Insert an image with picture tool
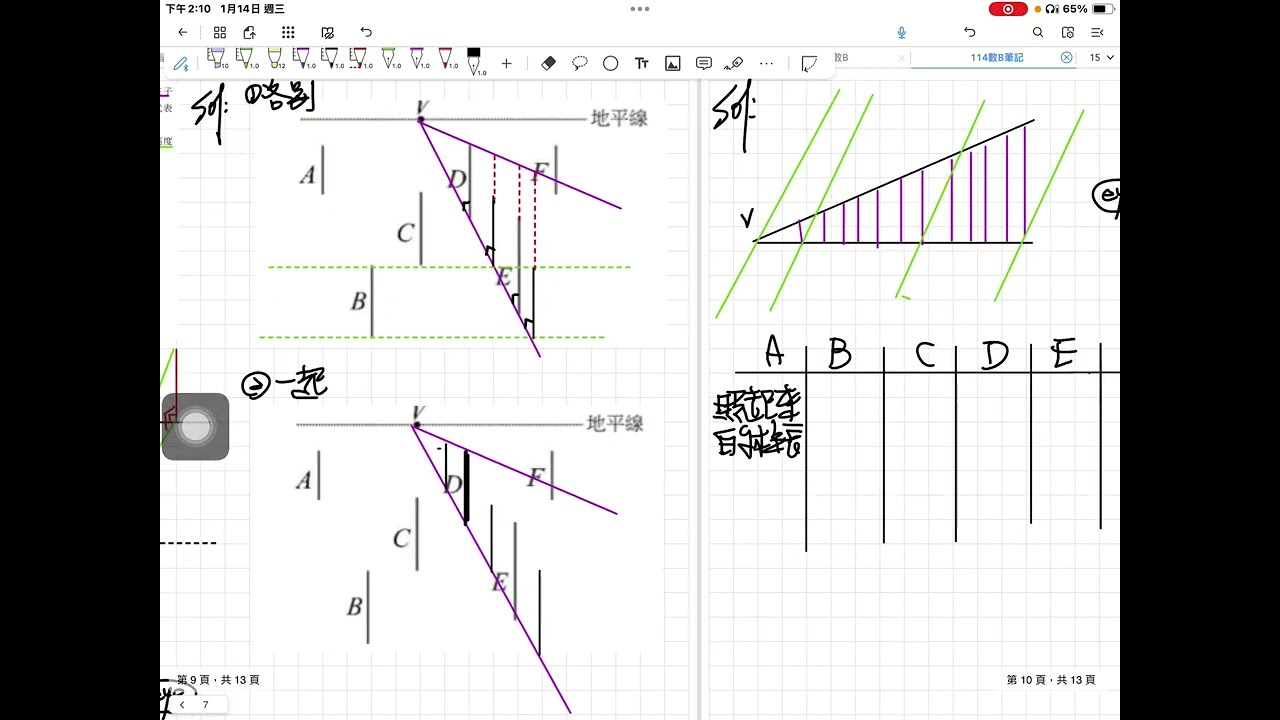 tap(673, 63)
